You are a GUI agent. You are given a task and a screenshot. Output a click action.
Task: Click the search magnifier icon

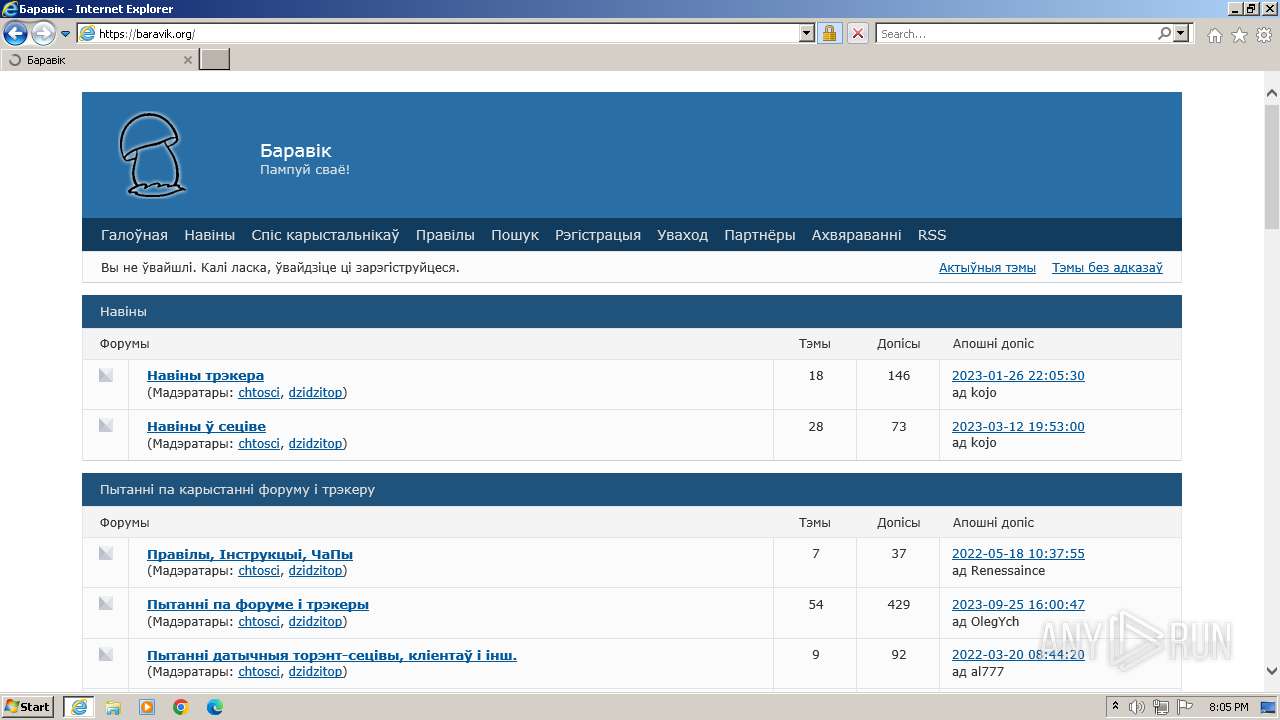1164,33
